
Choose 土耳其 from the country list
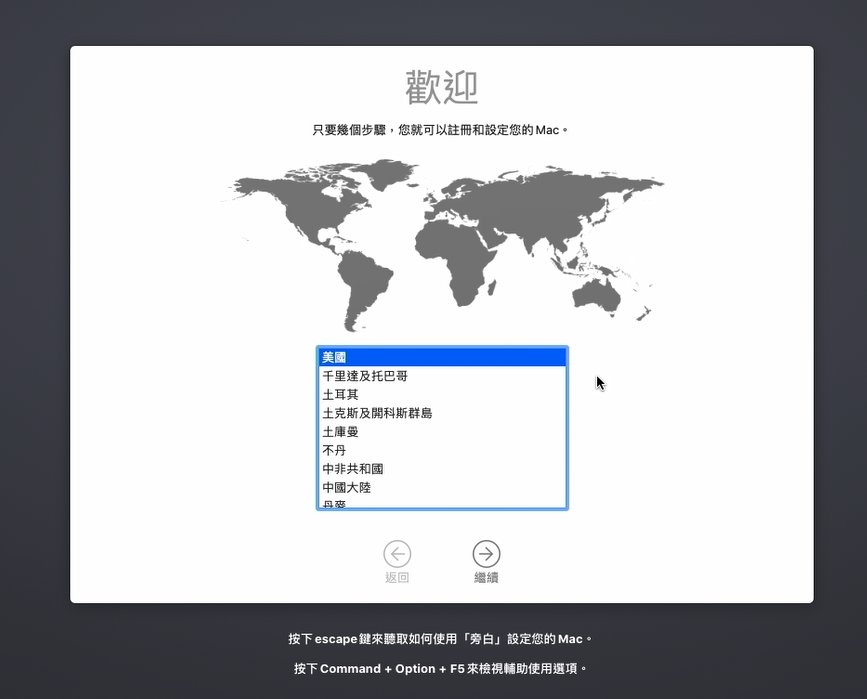pyautogui.click(x=442, y=395)
